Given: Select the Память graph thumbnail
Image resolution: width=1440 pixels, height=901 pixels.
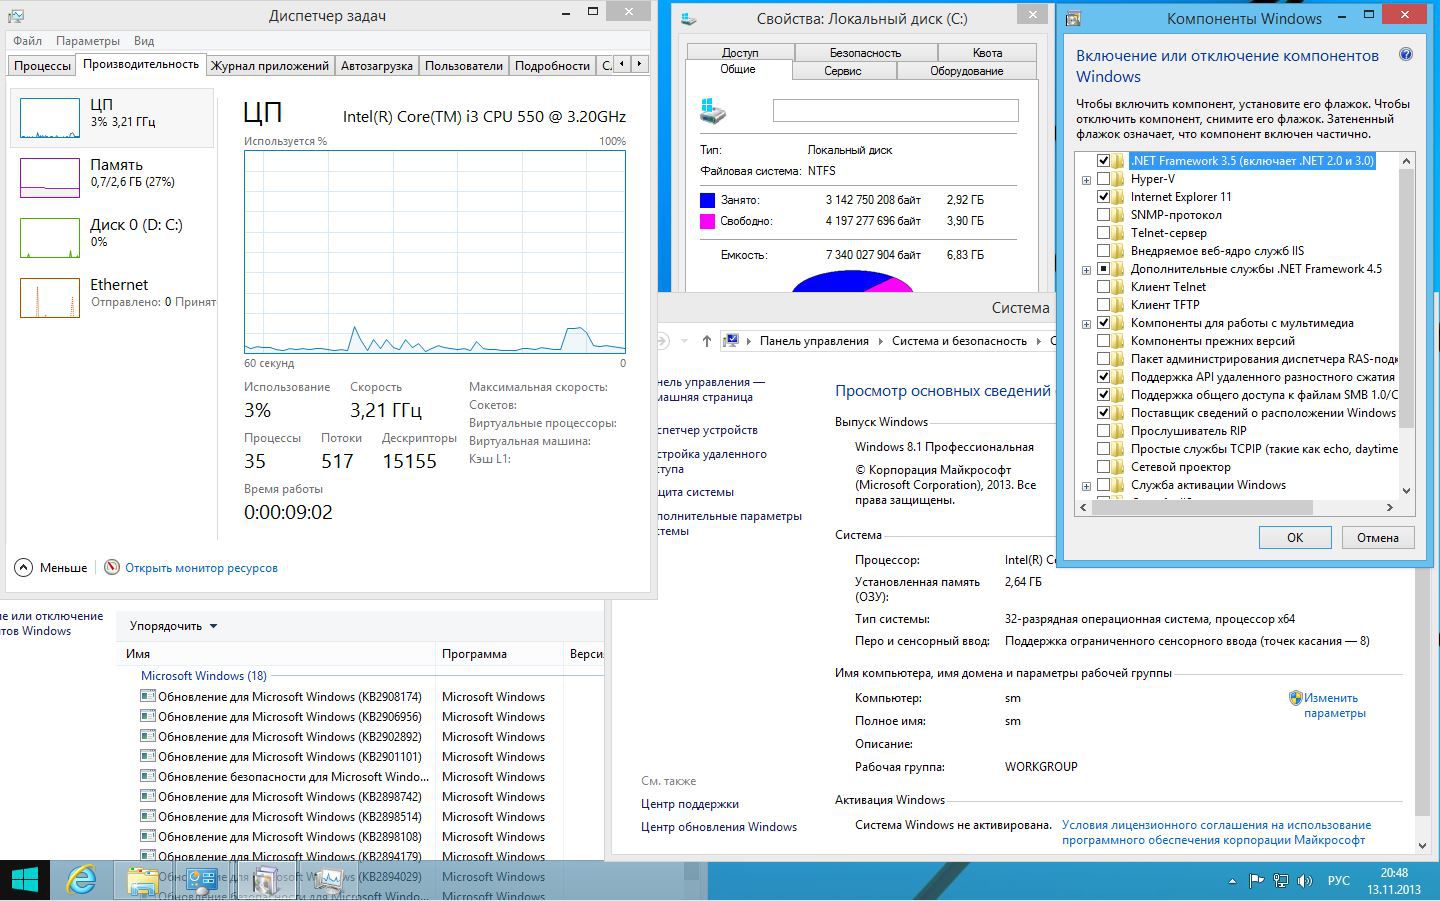Looking at the screenshot, I should (50, 178).
